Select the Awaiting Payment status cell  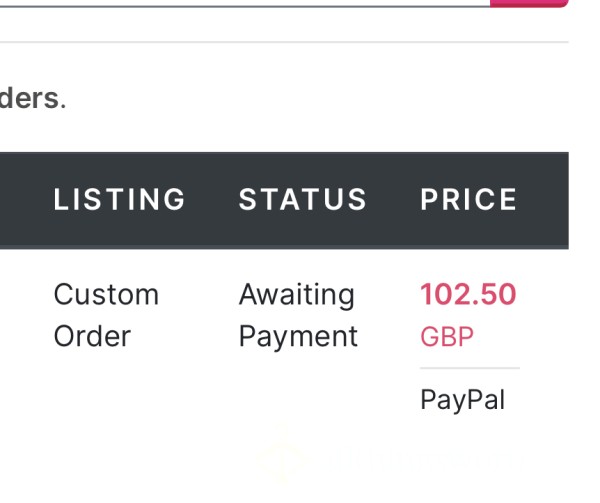[298, 315]
